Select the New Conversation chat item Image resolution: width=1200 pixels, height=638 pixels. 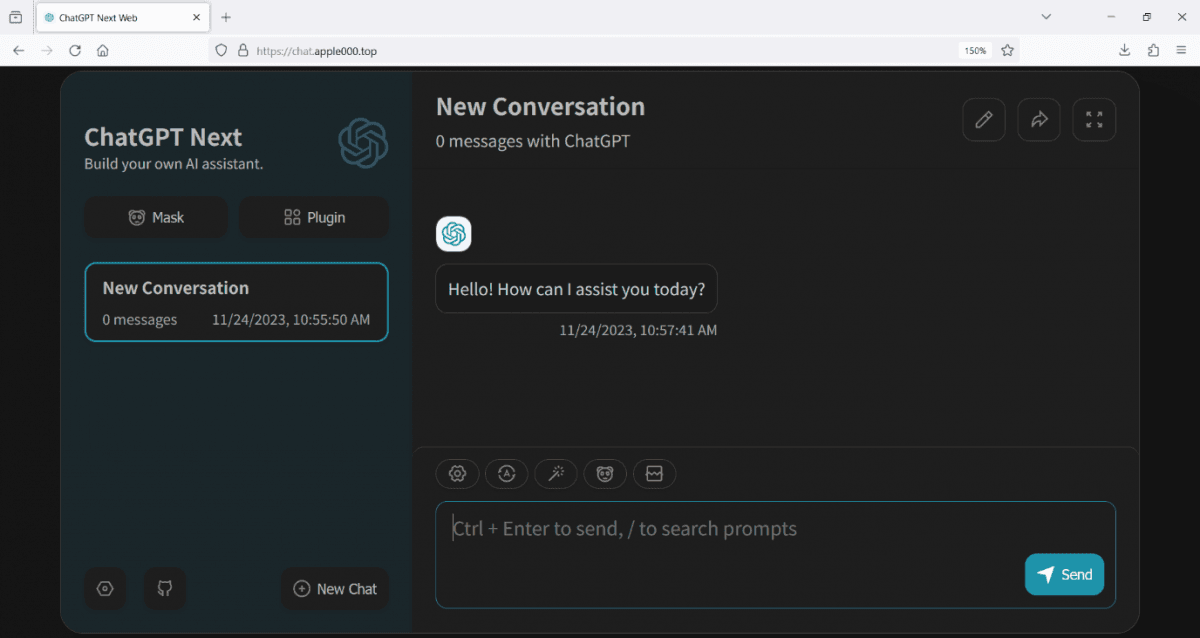pyautogui.click(x=236, y=302)
